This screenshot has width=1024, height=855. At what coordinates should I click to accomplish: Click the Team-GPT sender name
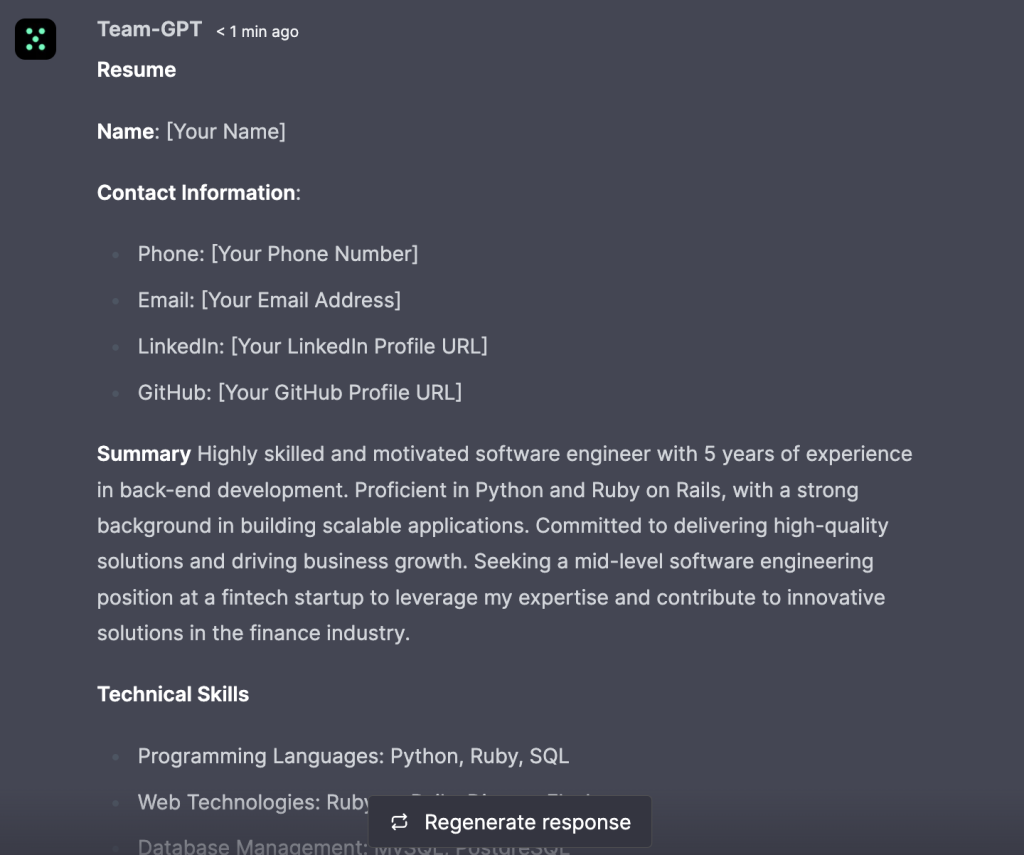click(150, 30)
